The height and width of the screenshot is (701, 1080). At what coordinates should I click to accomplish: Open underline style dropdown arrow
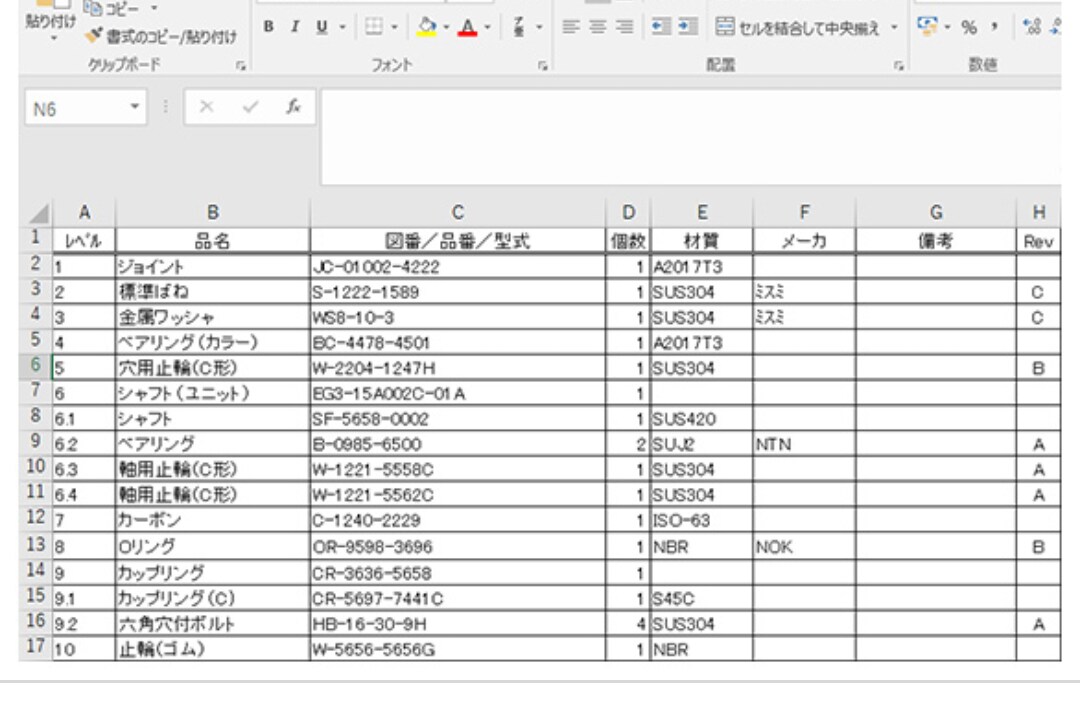342,27
